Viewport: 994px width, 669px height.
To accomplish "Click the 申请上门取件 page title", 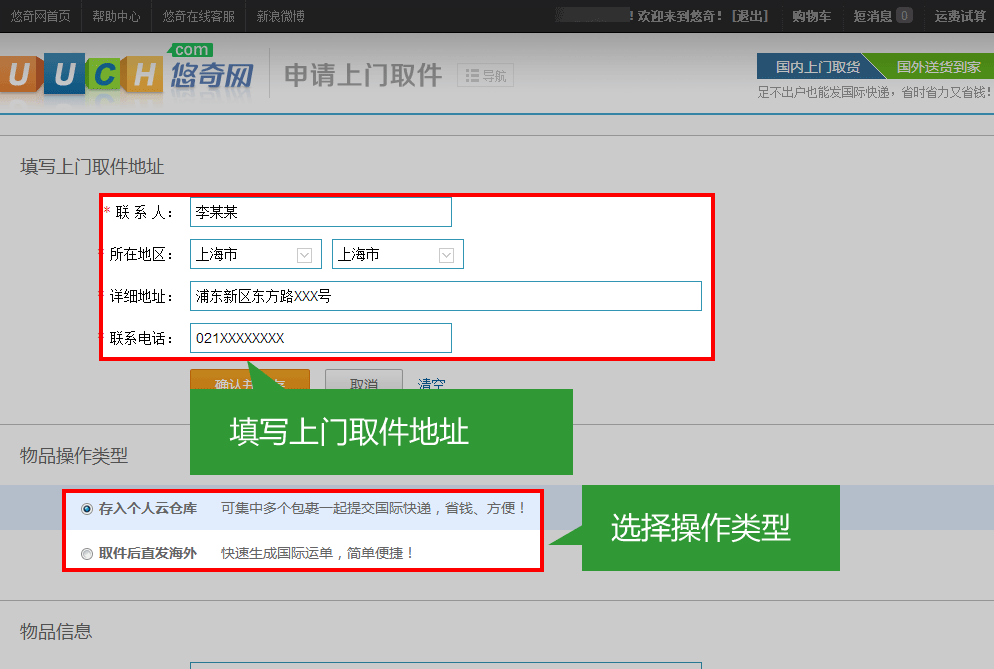I will (363, 75).
